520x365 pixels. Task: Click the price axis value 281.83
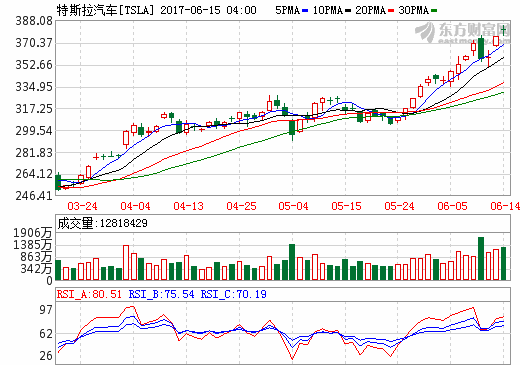tap(34, 153)
